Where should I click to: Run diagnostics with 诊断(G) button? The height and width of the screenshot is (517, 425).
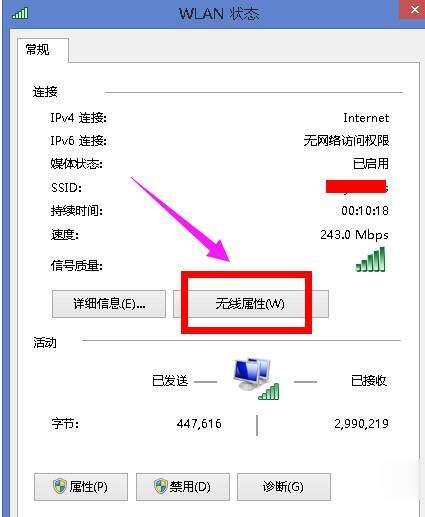(284, 487)
